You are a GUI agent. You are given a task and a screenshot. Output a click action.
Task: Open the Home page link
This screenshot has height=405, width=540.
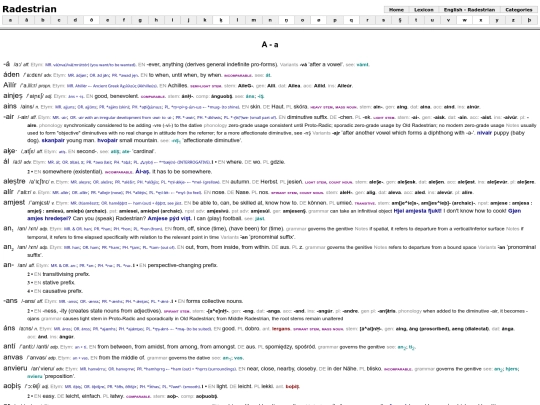pyautogui.click(x=396, y=10)
